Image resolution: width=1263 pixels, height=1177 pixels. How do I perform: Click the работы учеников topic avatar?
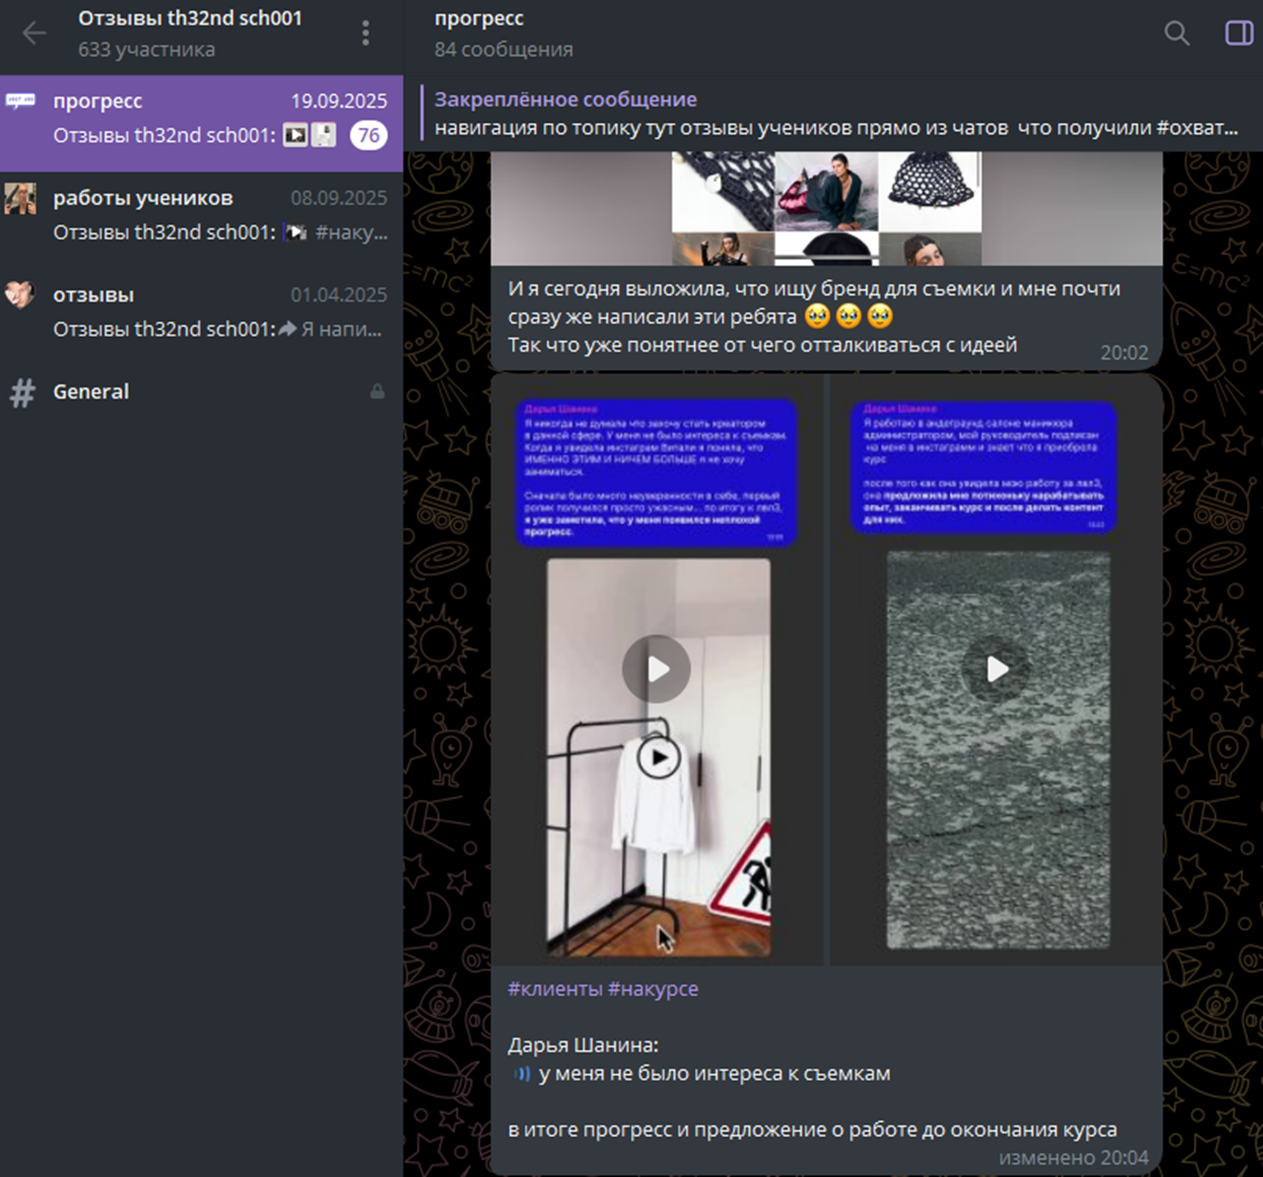[x=21, y=199]
